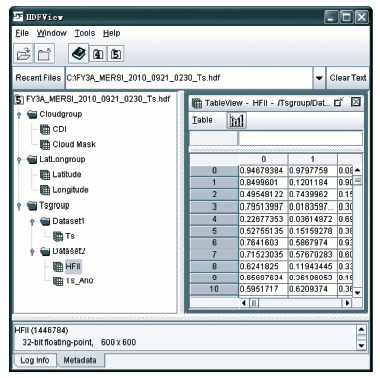Collapse the Dataset1 tree node

[32, 221]
